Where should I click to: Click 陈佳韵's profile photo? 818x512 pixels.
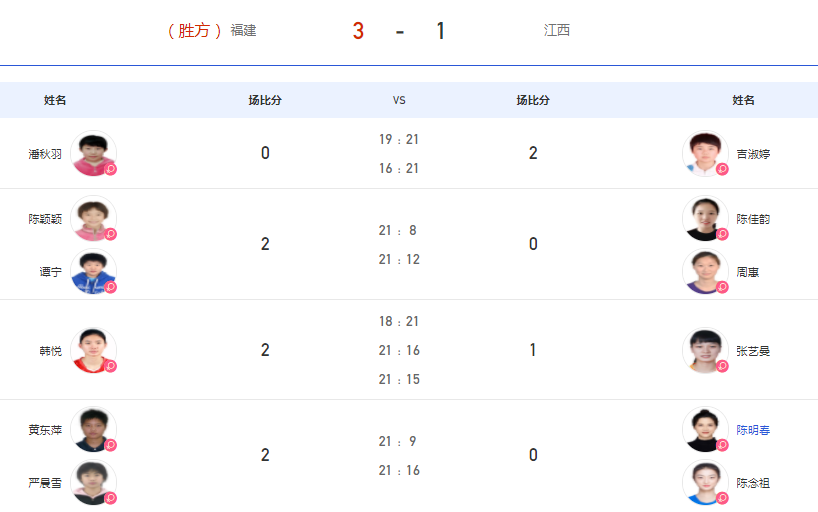(x=705, y=219)
